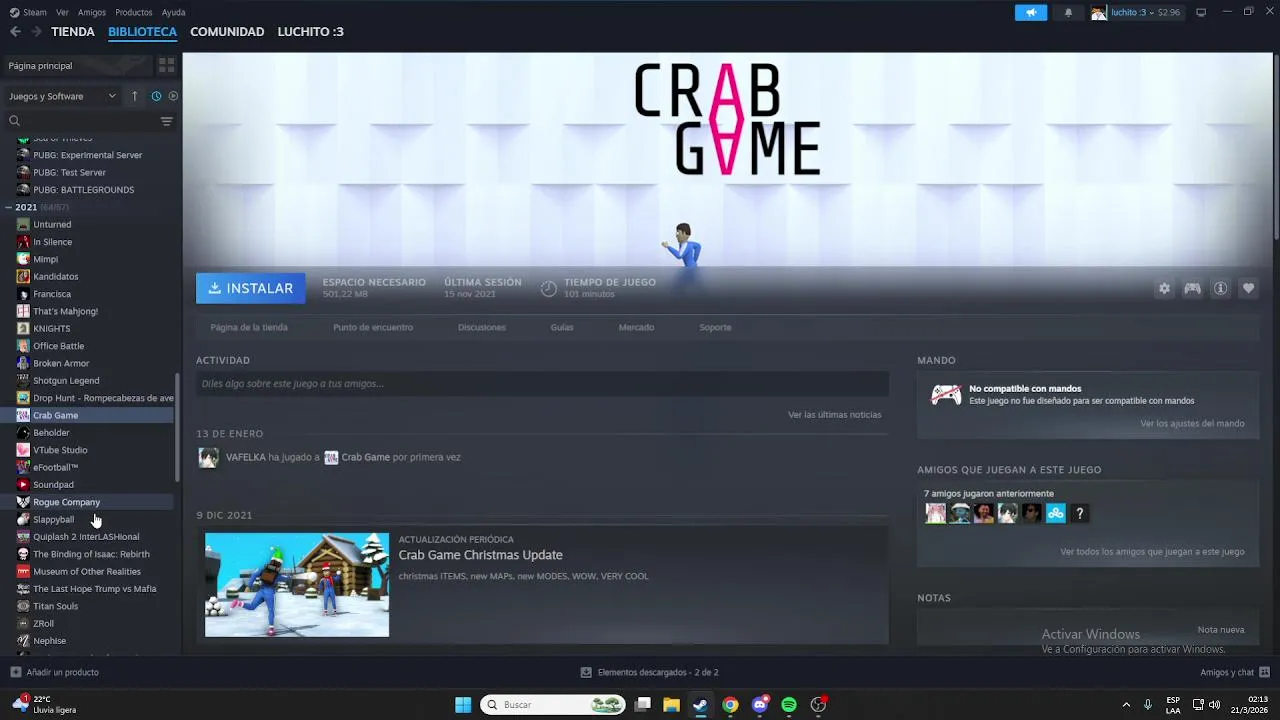The height and width of the screenshot is (720, 1280).
Task: Open controller settings icon for Crab Game
Action: point(1192,288)
